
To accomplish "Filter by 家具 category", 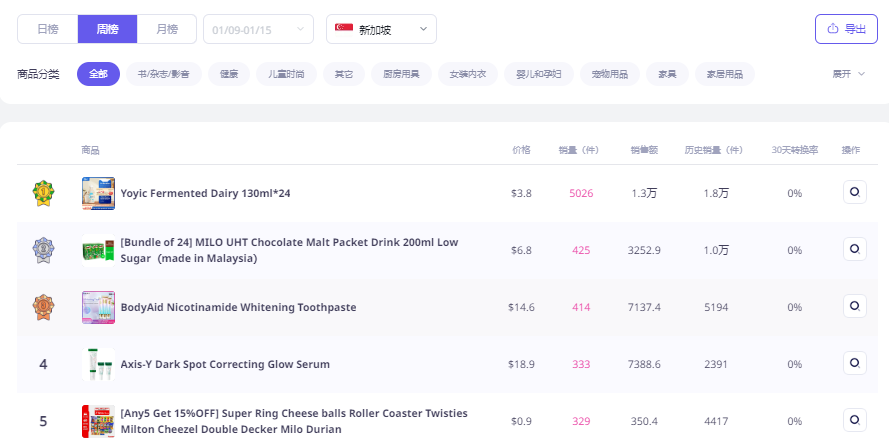I will [x=667, y=74].
